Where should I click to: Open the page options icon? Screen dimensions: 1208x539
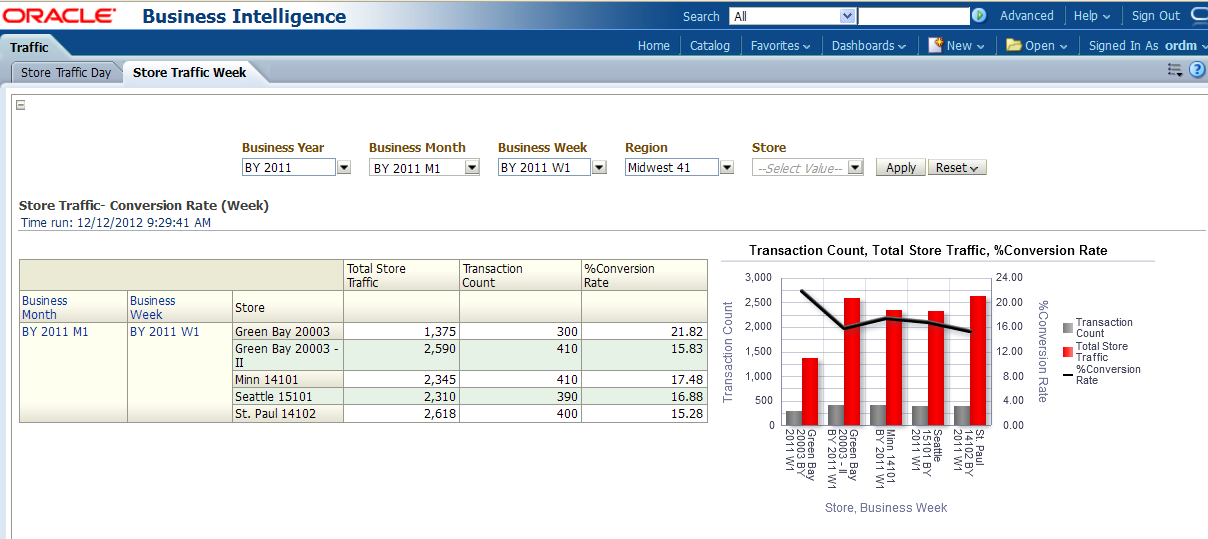(x=1175, y=70)
